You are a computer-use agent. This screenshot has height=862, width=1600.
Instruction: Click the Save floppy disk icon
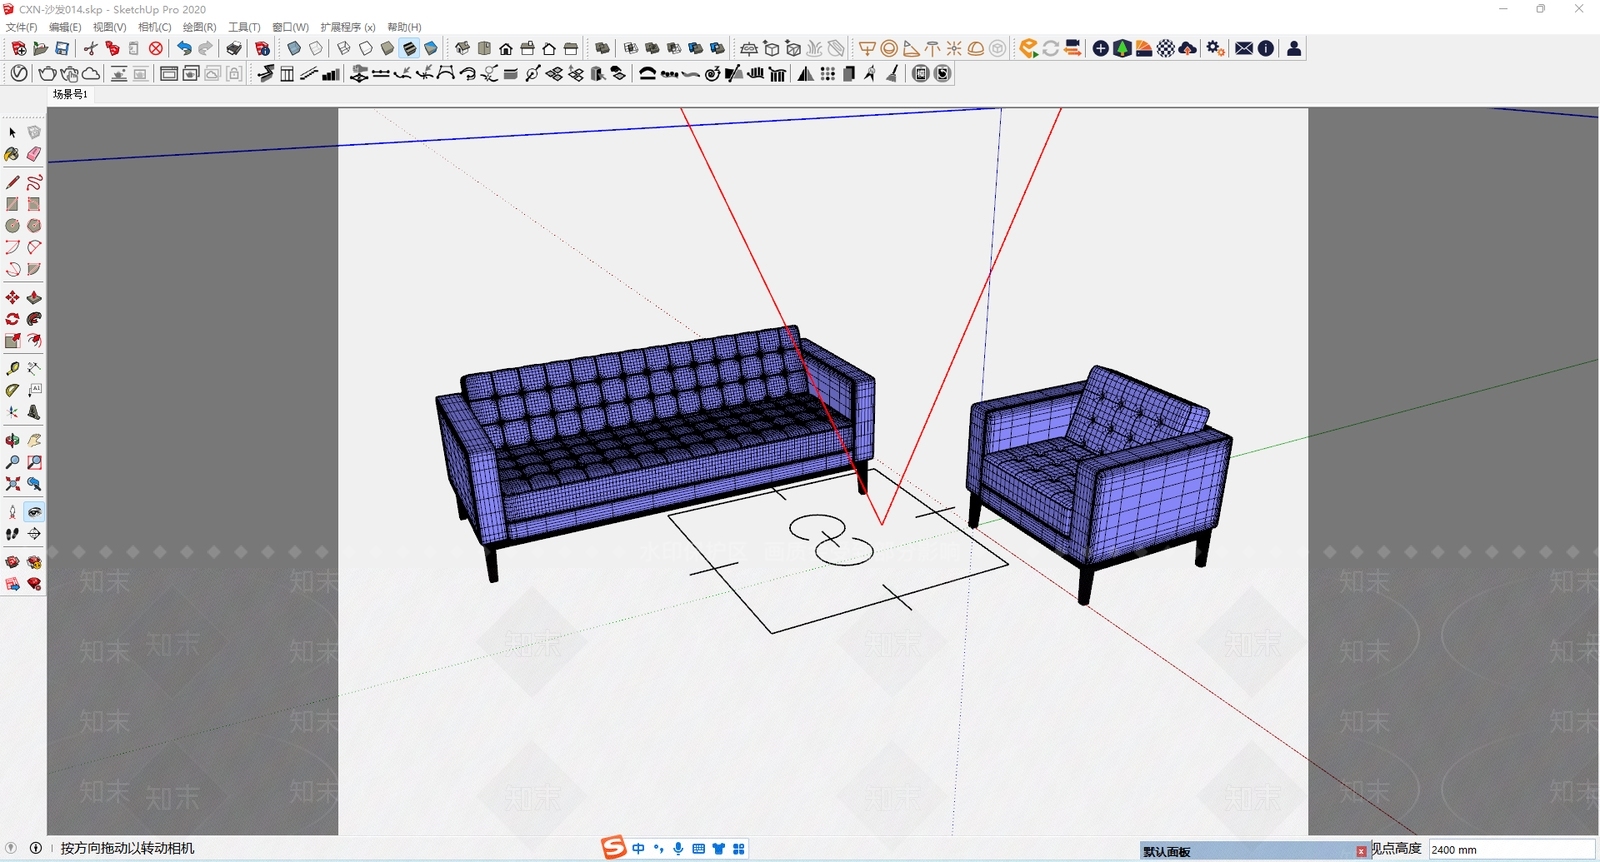[62, 48]
